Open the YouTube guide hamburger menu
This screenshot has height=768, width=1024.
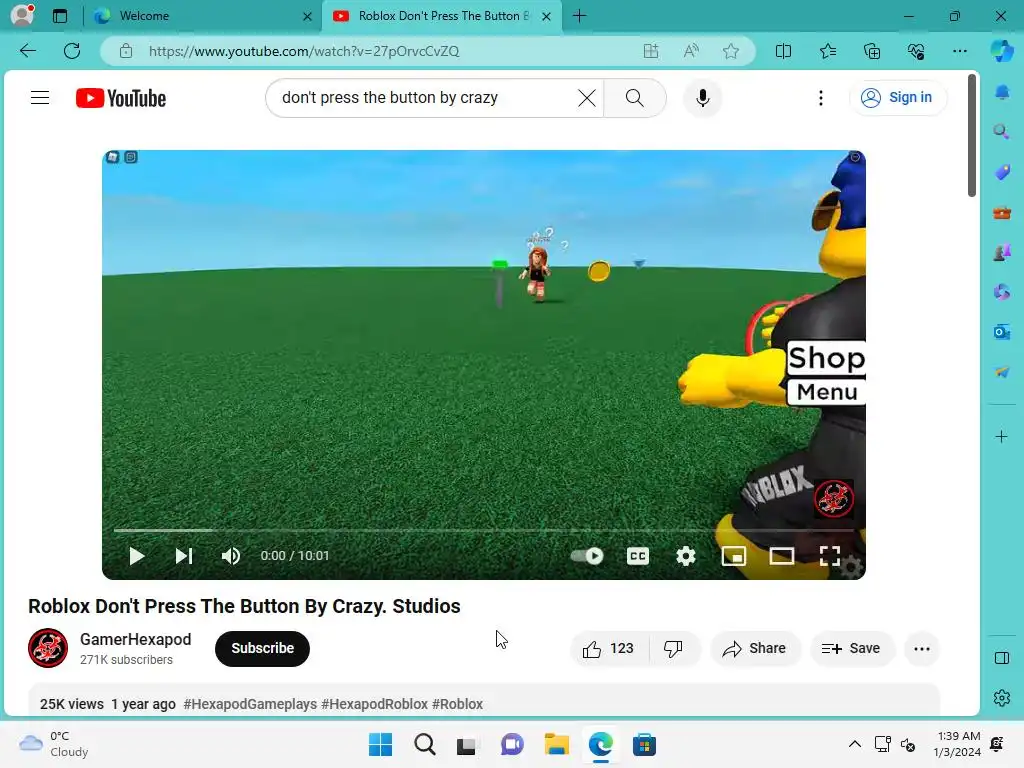40,98
